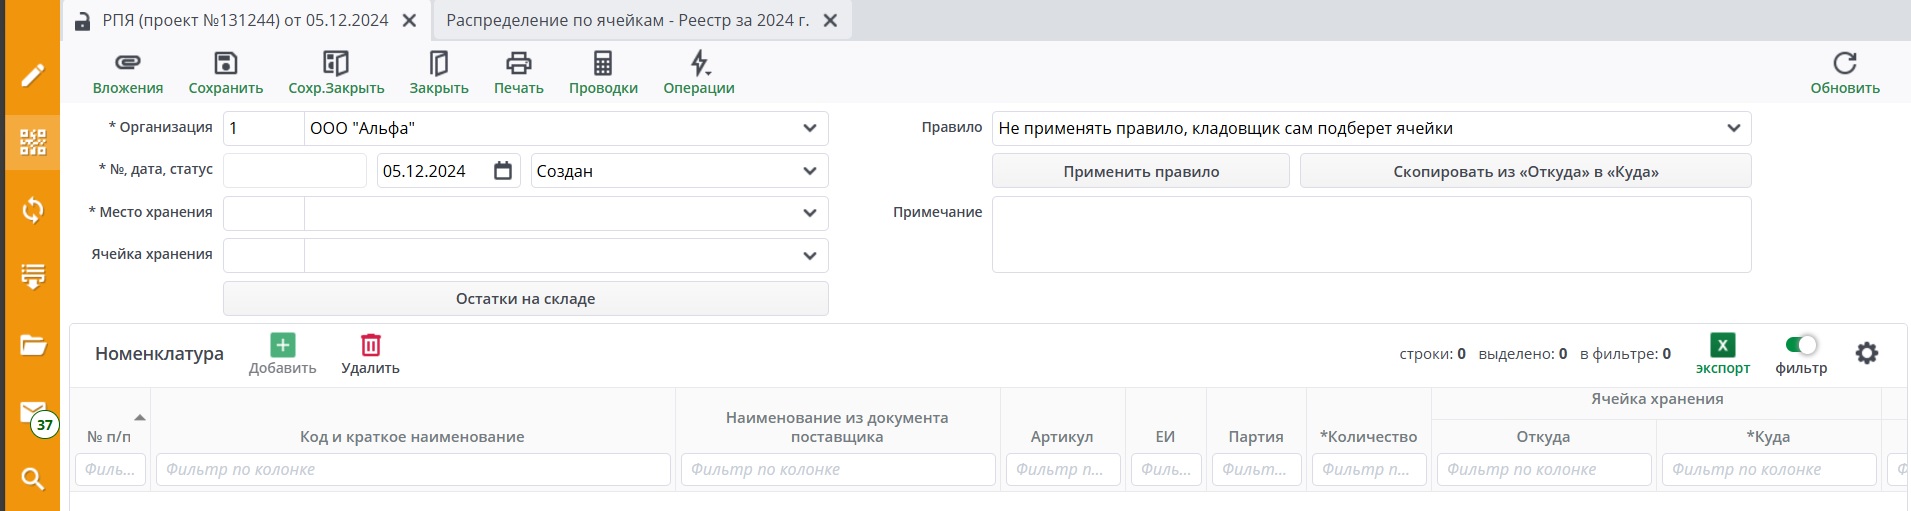
Task: Click Обновить refresh icon
Action: 1844,64
